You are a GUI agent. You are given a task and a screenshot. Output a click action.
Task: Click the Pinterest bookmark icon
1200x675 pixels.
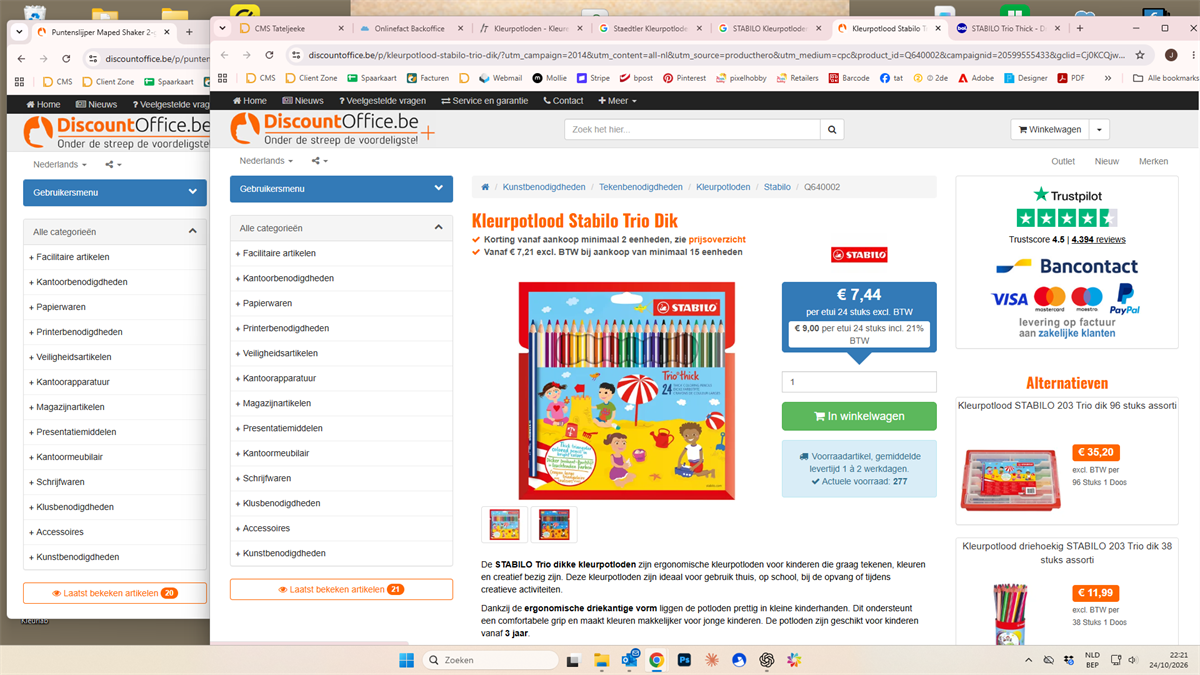(668, 78)
